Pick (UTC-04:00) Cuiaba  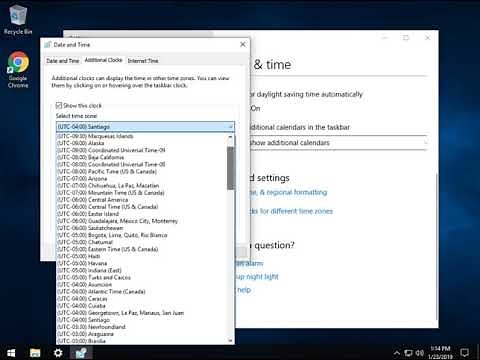tap(142, 306)
